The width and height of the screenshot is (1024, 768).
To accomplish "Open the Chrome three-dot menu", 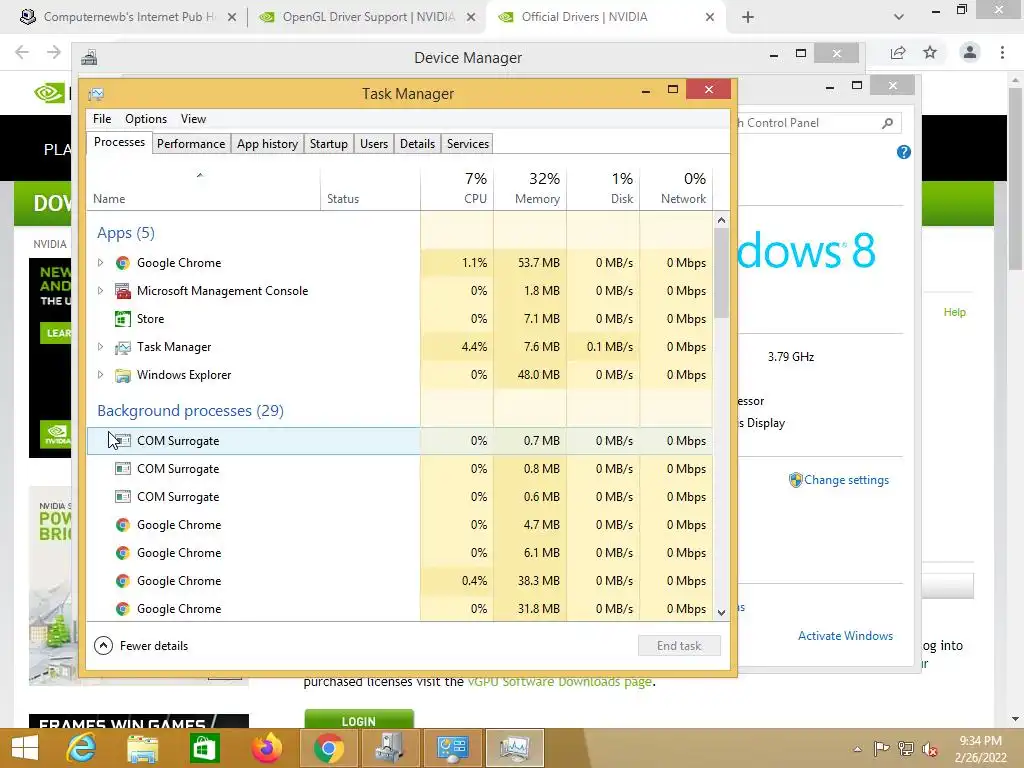I will pos(1002,52).
